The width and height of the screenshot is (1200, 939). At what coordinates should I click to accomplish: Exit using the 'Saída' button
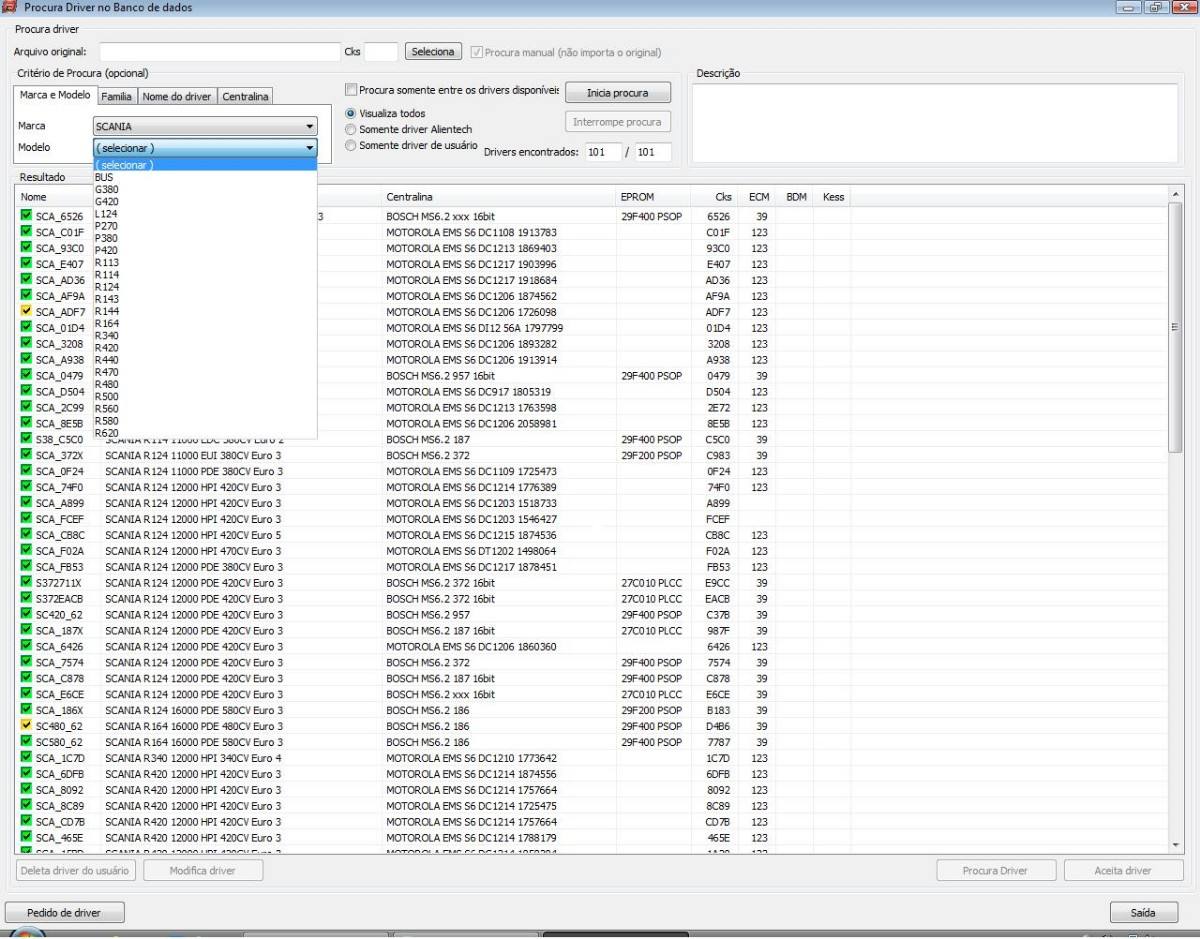pyautogui.click(x=1143, y=912)
